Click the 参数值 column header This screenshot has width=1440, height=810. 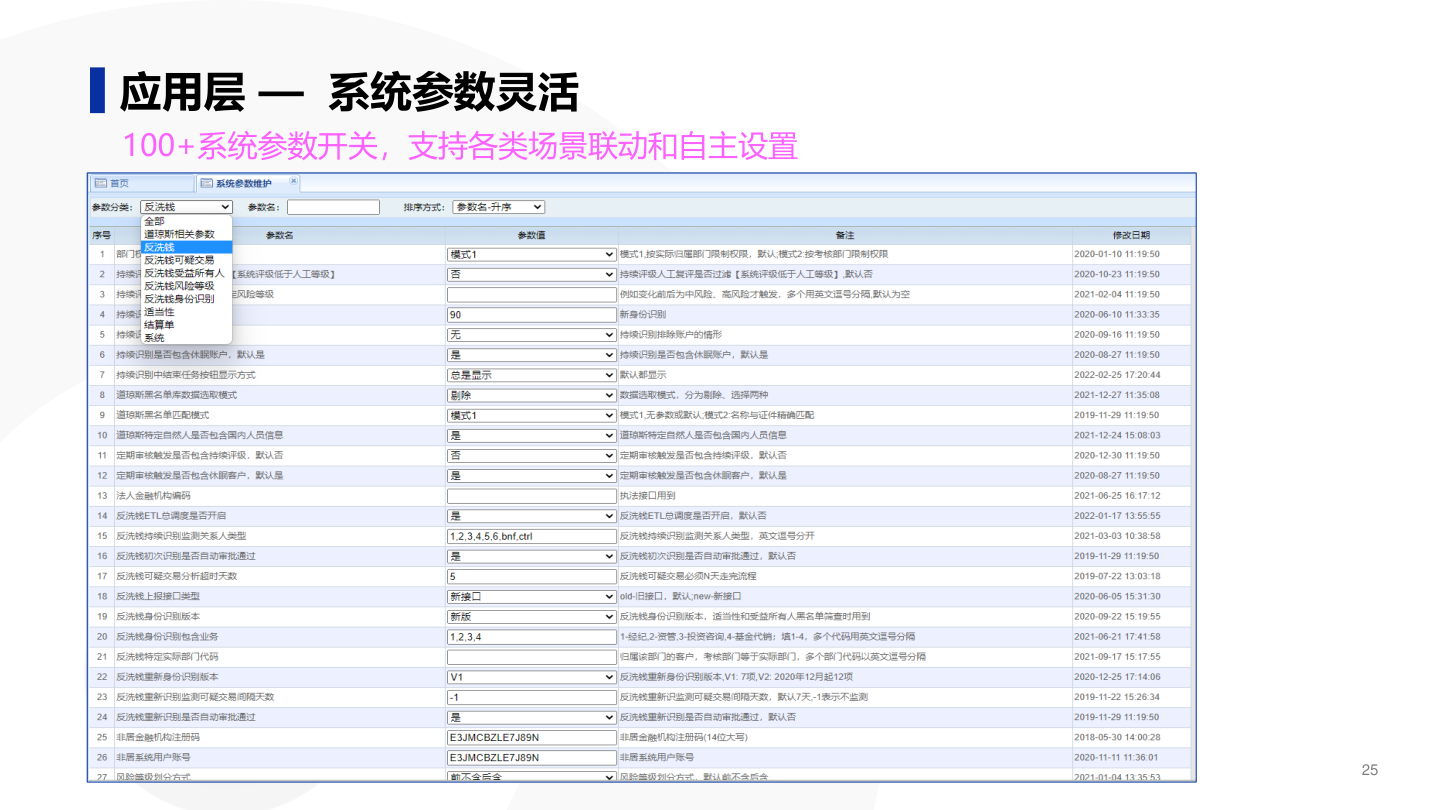pyautogui.click(x=531, y=235)
